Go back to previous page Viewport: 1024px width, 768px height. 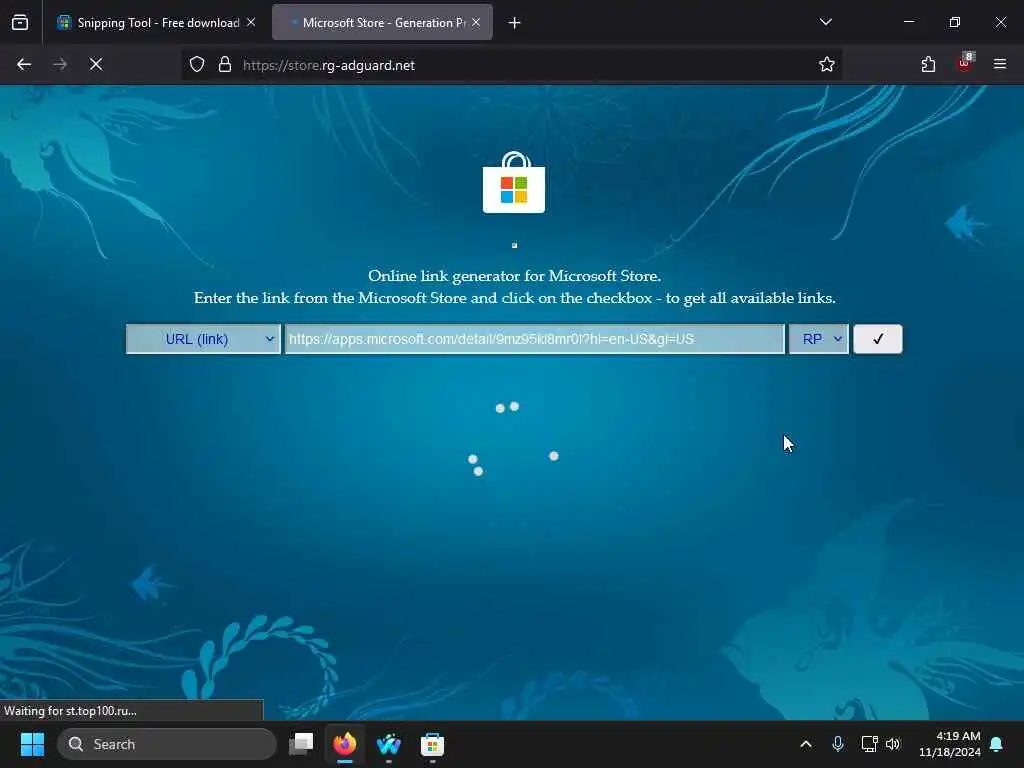click(x=24, y=64)
